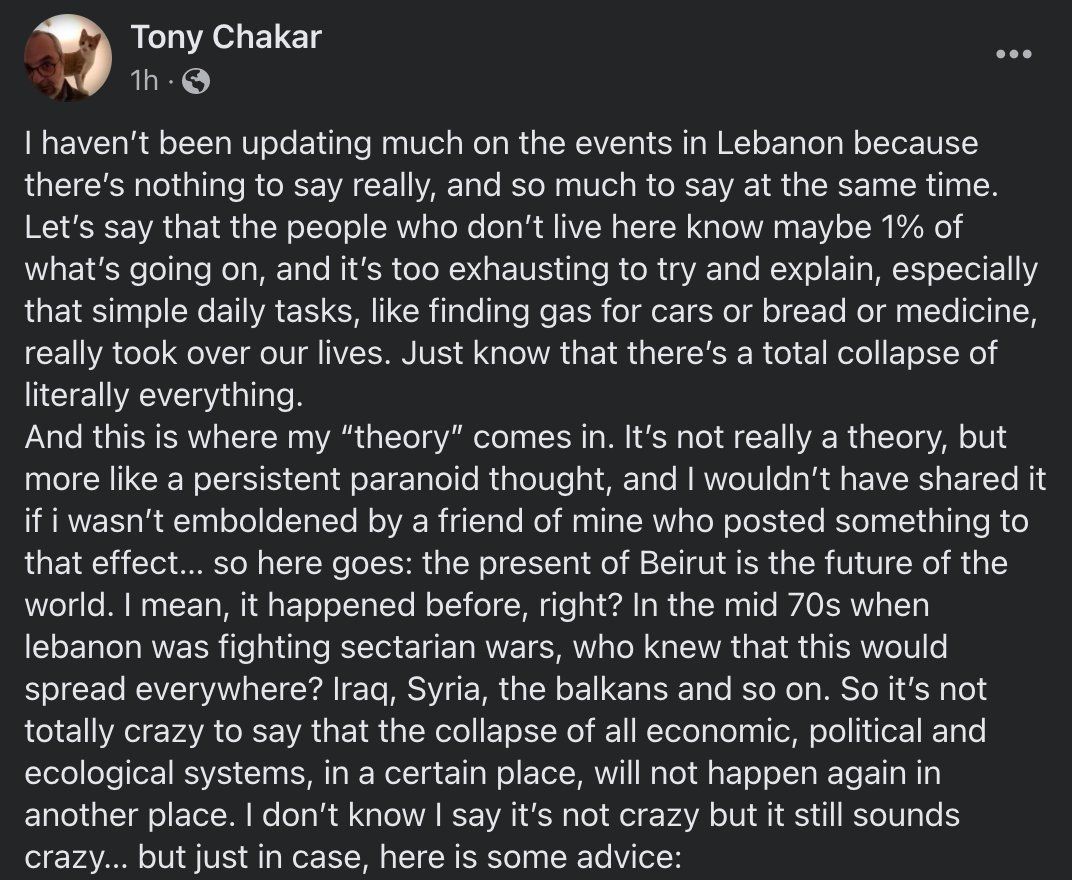Open the Tony Chakar name link
This screenshot has height=880, width=1072.
pyautogui.click(x=226, y=37)
